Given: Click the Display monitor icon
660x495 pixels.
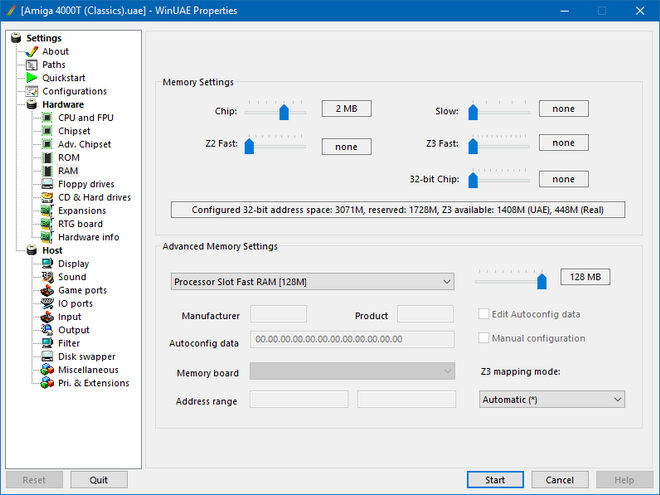Looking at the screenshot, I should [47, 264].
